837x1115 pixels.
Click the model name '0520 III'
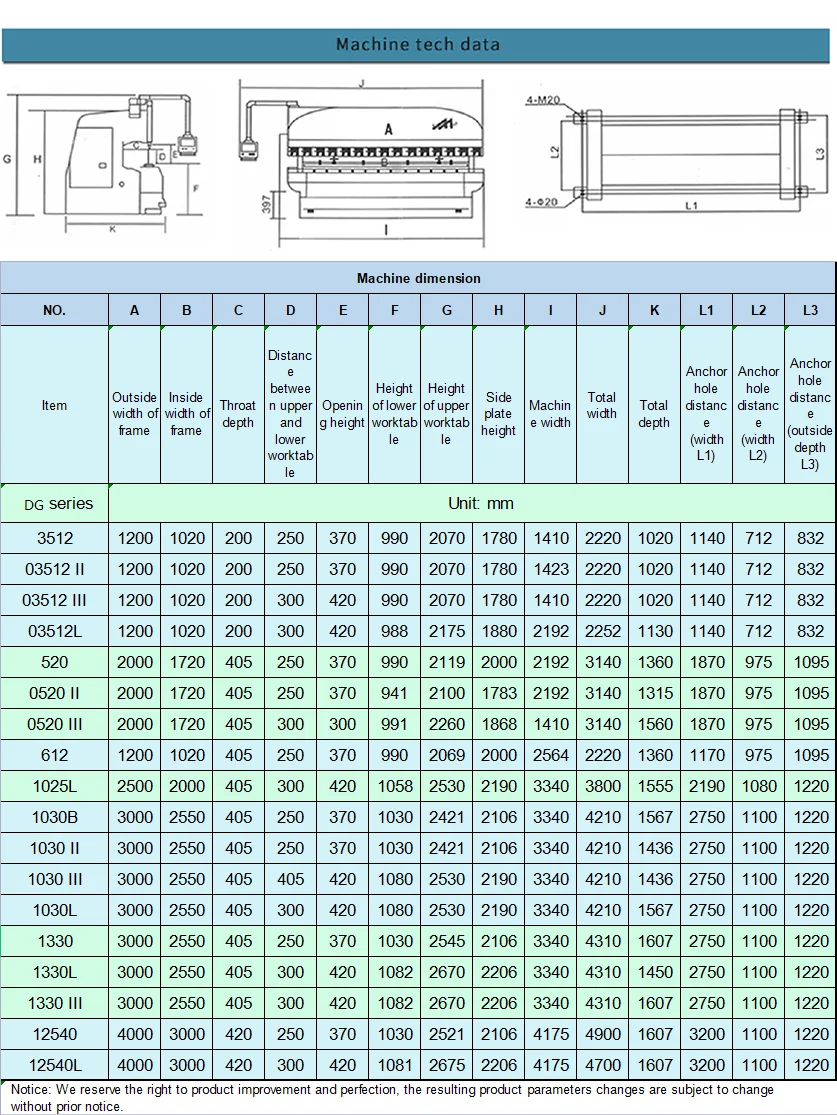(x=55, y=724)
